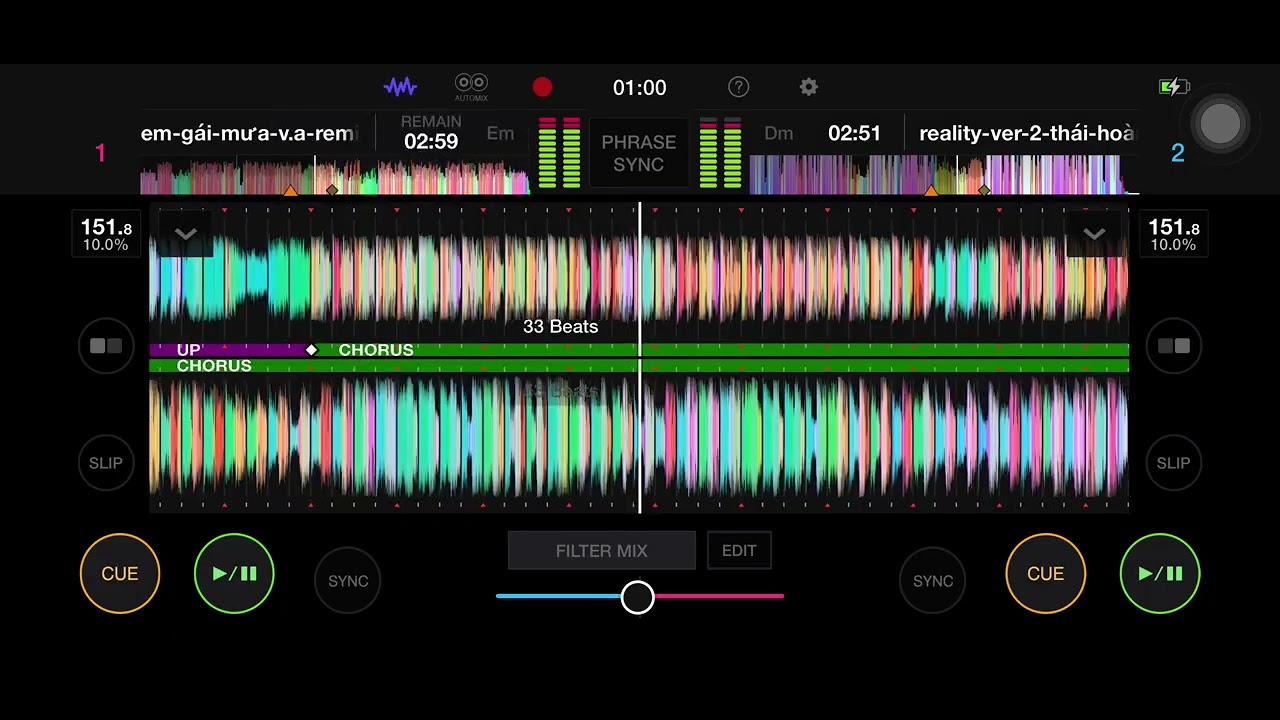Play or pause deck 1
Screen dimensions: 1280x720
[x=234, y=573]
